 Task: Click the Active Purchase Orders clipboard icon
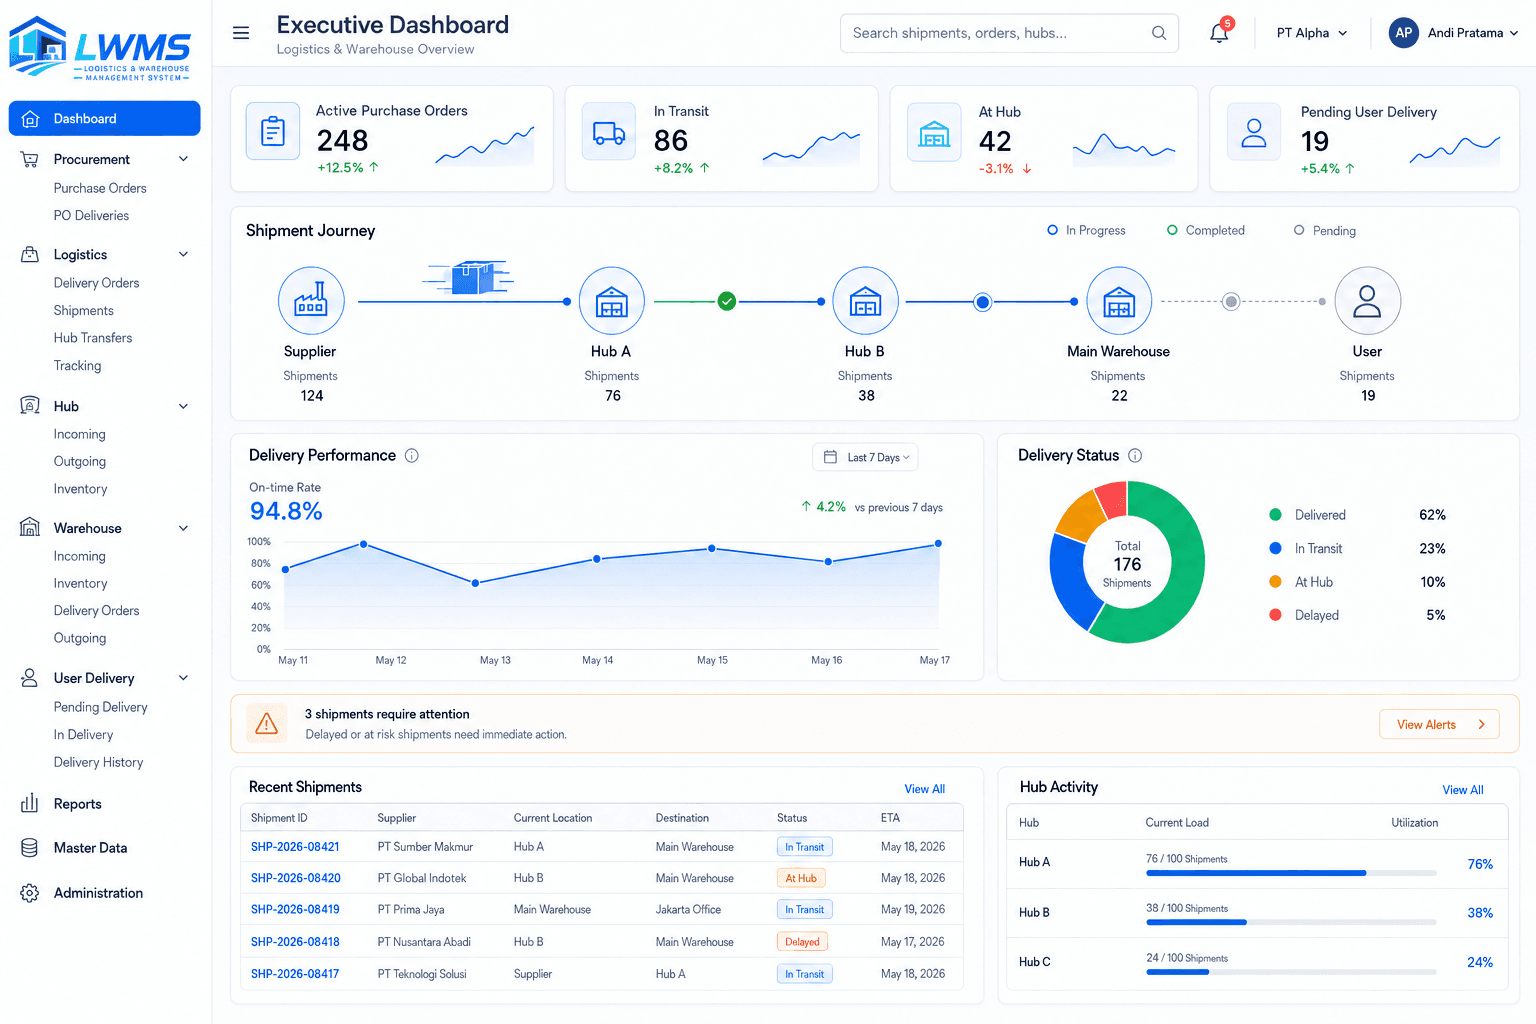[273, 131]
